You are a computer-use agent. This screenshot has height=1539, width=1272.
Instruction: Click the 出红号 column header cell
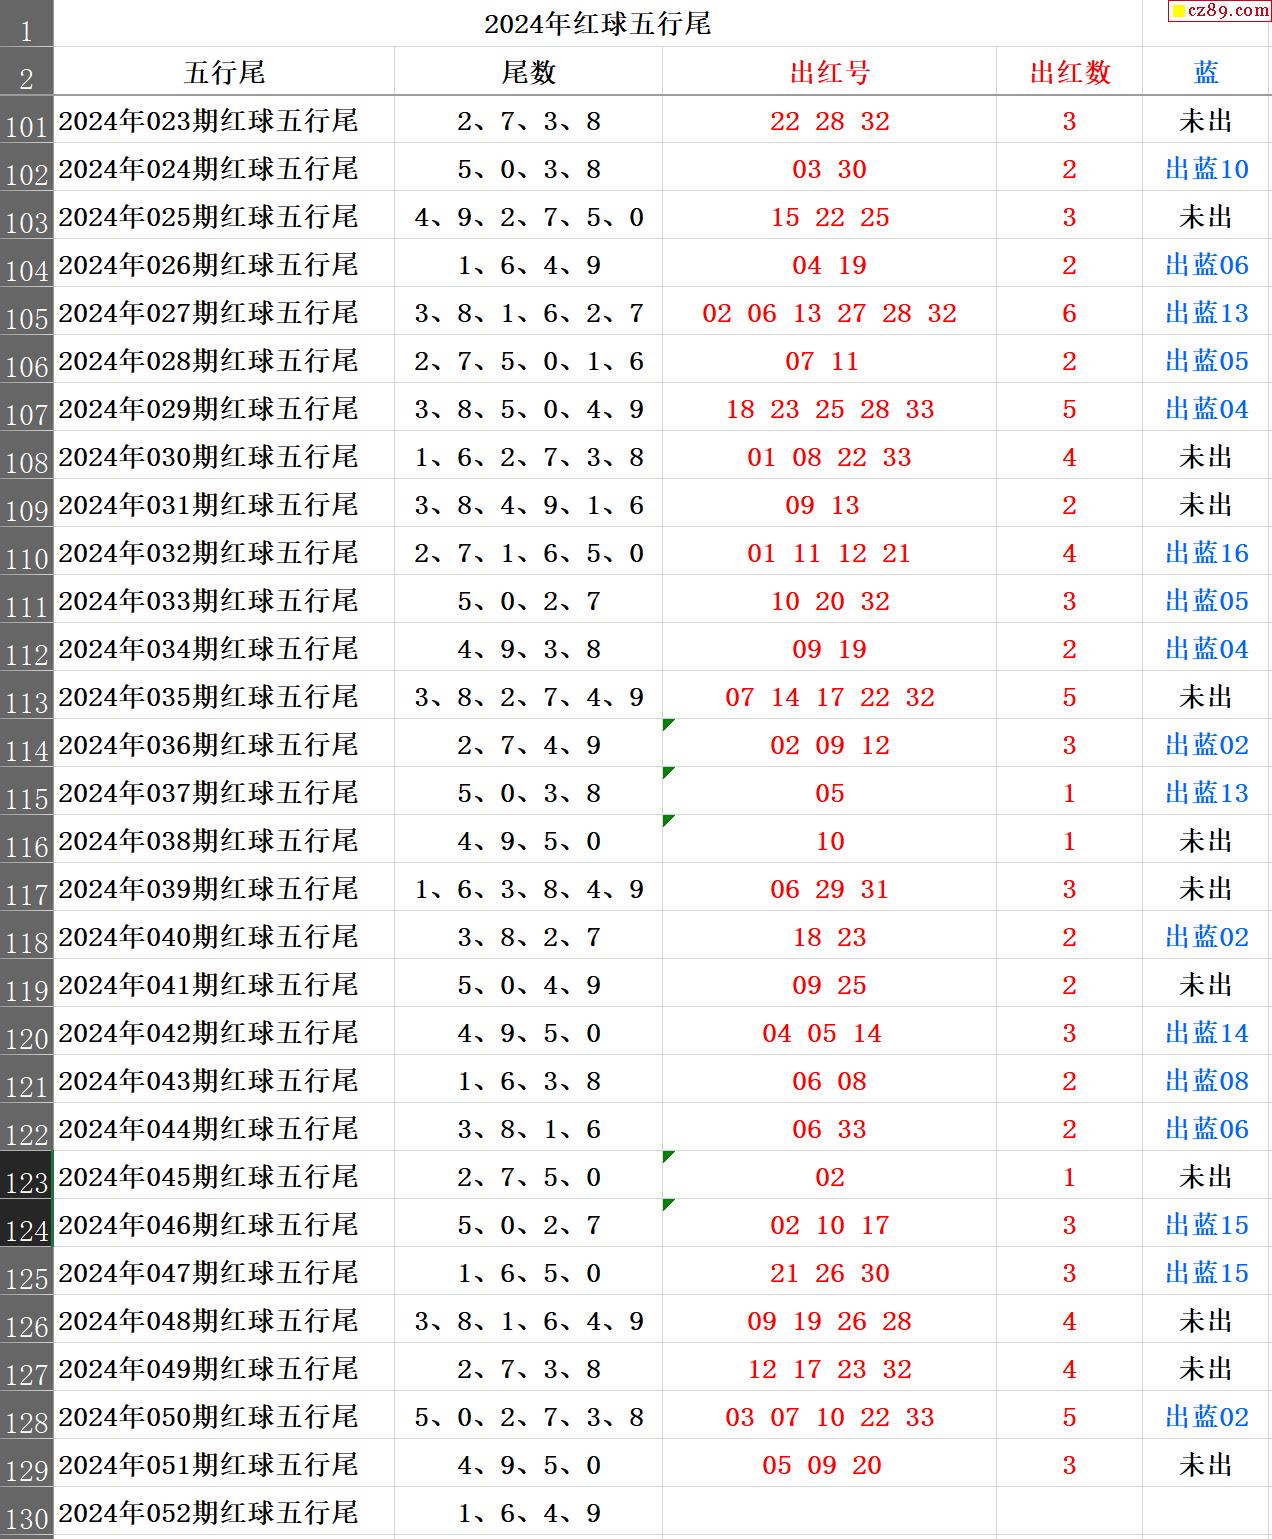click(829, 72)
